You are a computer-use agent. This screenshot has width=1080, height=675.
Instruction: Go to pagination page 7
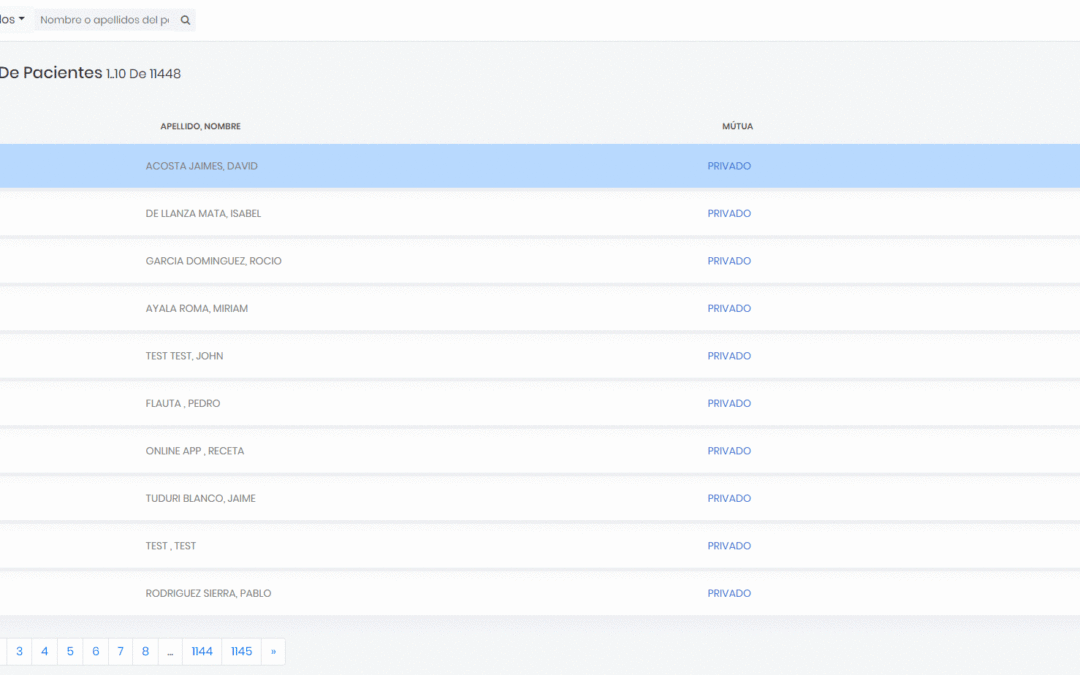coord(121,652)
